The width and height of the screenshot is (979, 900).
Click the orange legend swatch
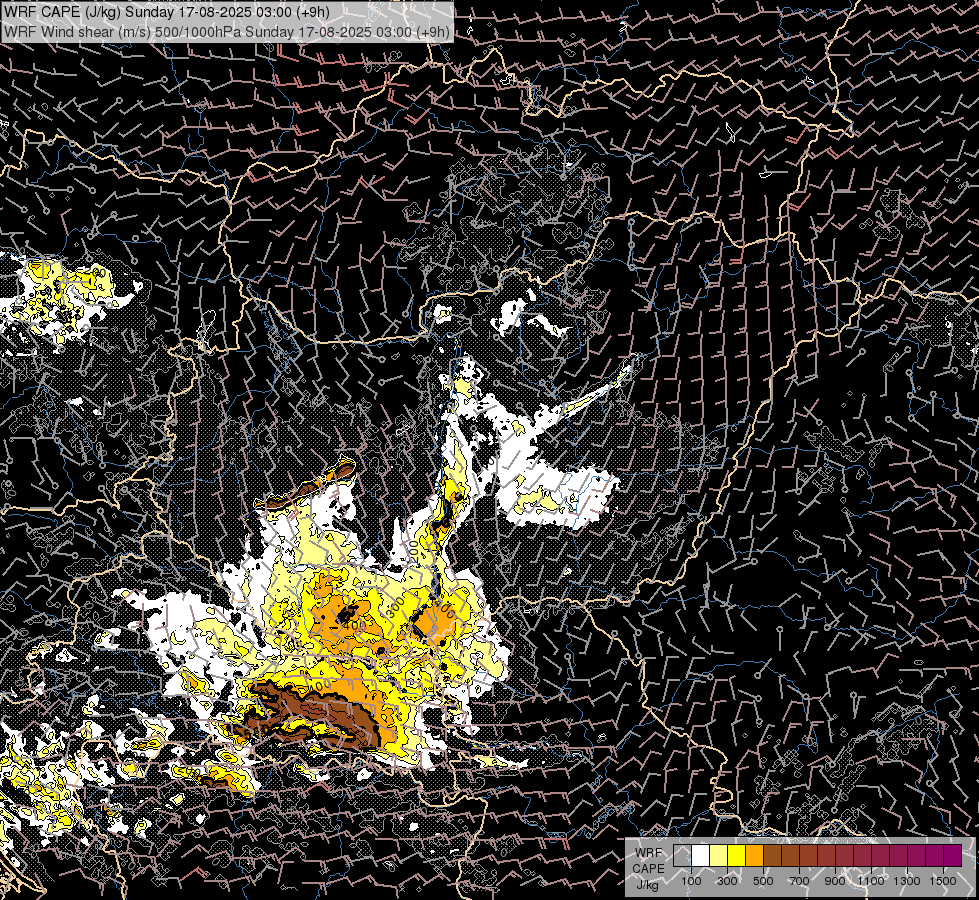754,855
